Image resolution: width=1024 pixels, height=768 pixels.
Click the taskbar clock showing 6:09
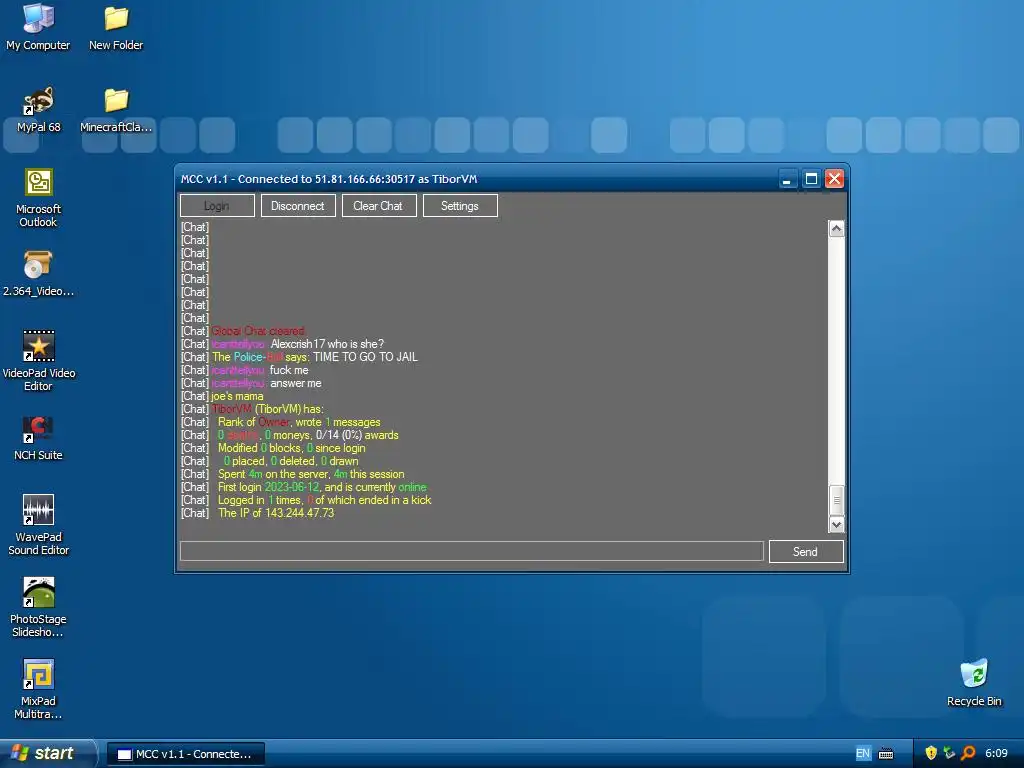(997, 753)
